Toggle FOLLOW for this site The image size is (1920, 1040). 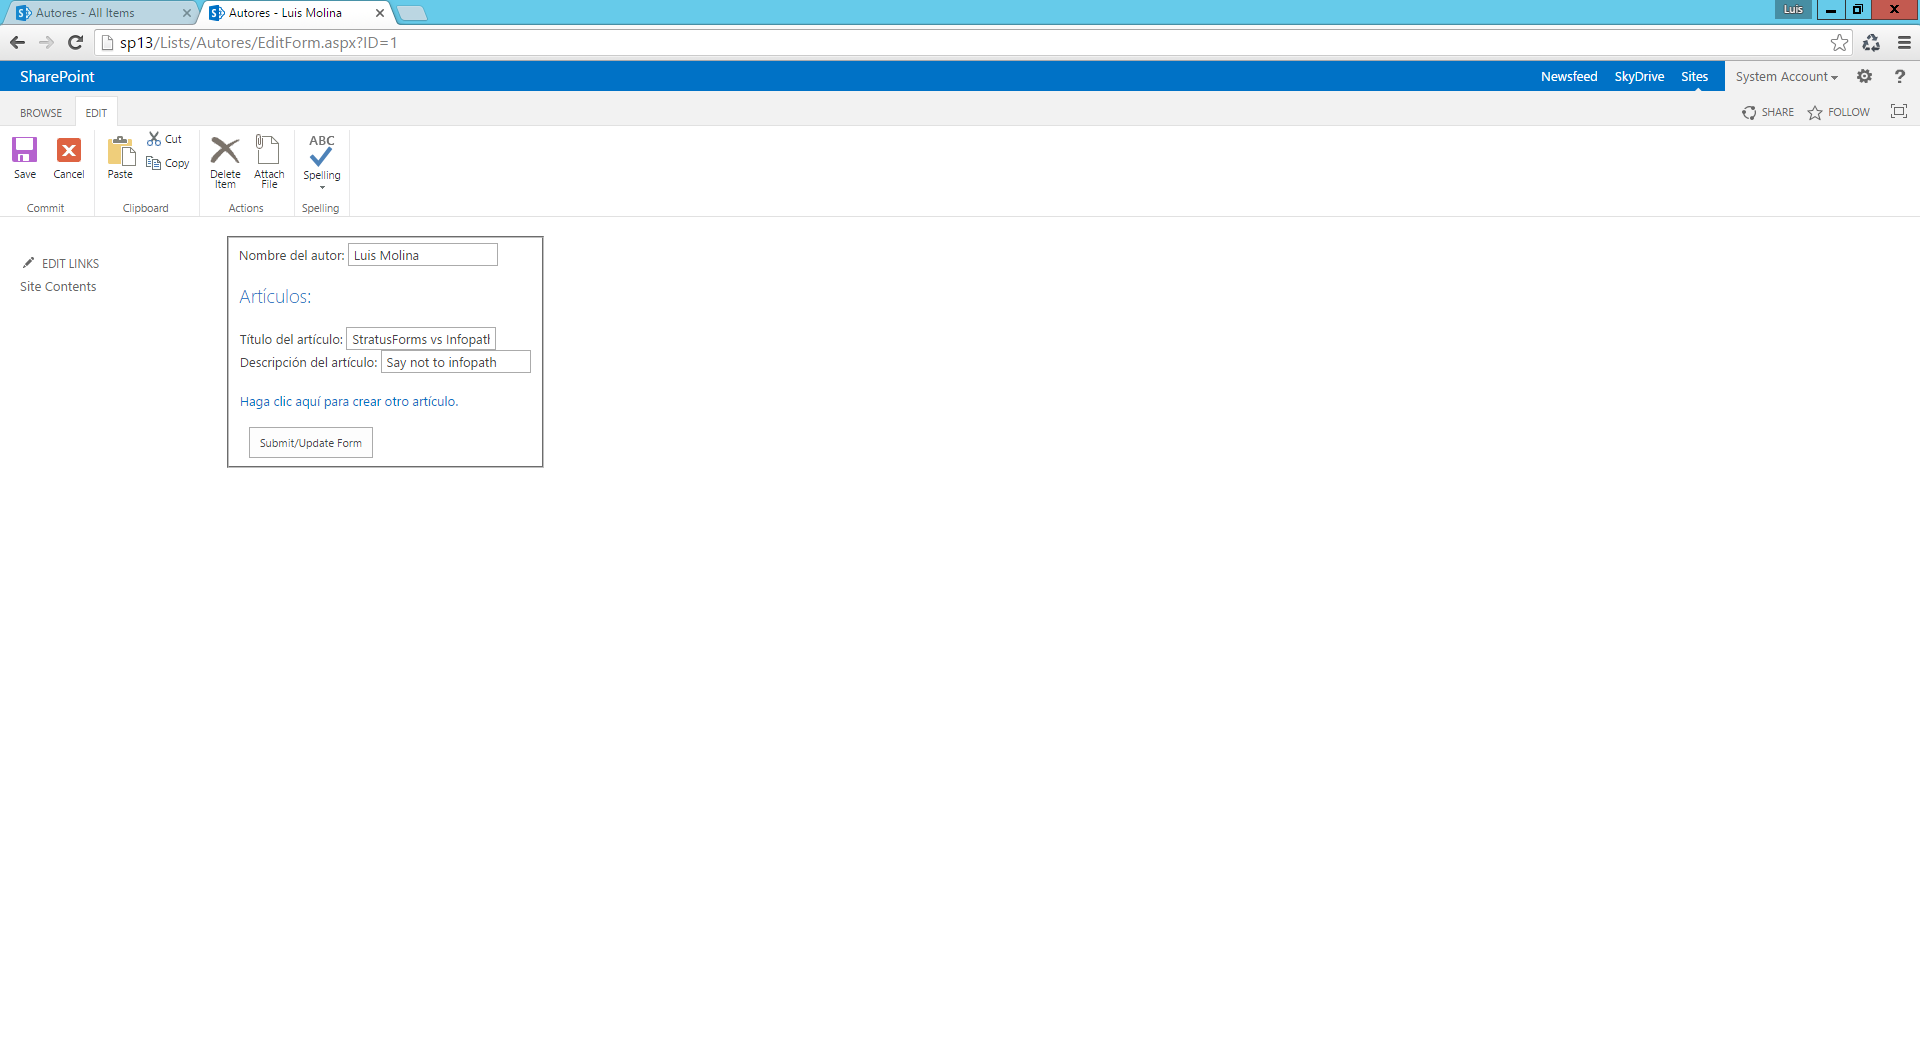pyautogui.click(x=1838, y=112)
